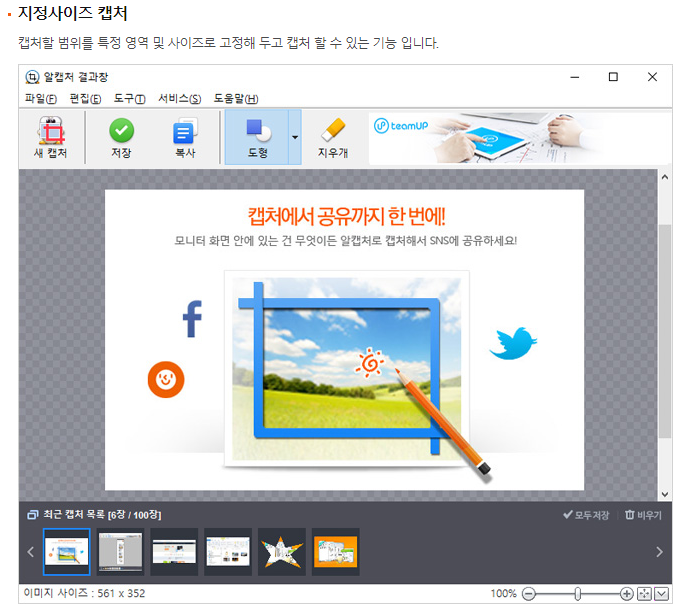This screenshot has width=679, height=610.
Task: Click the 100% zoom level text
Action: [x=504, y=594]
